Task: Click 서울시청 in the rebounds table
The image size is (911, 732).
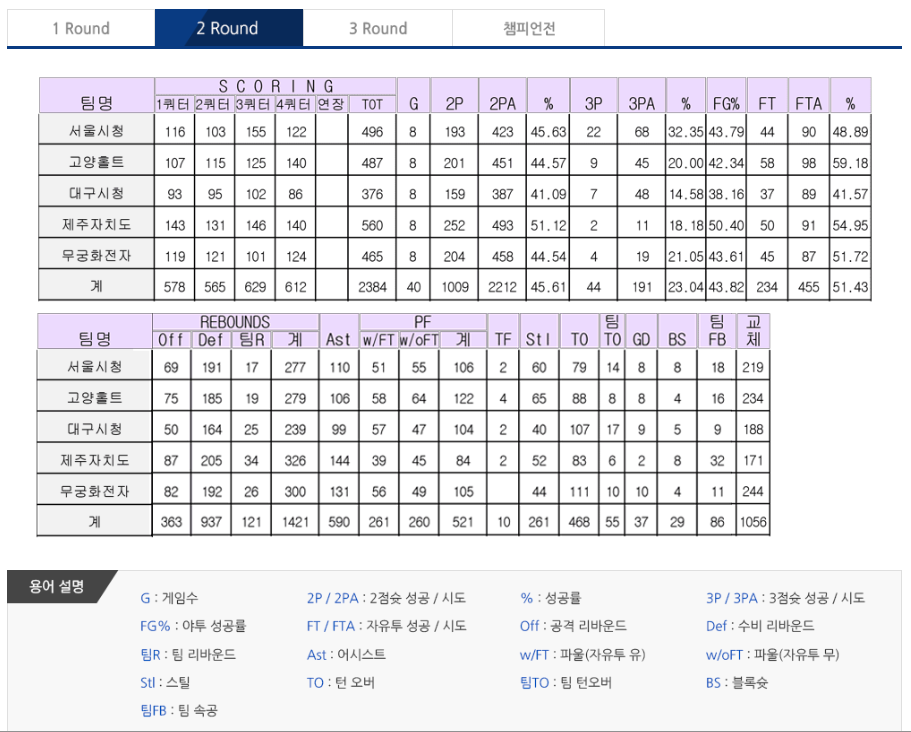Action: tap(95, 367)
